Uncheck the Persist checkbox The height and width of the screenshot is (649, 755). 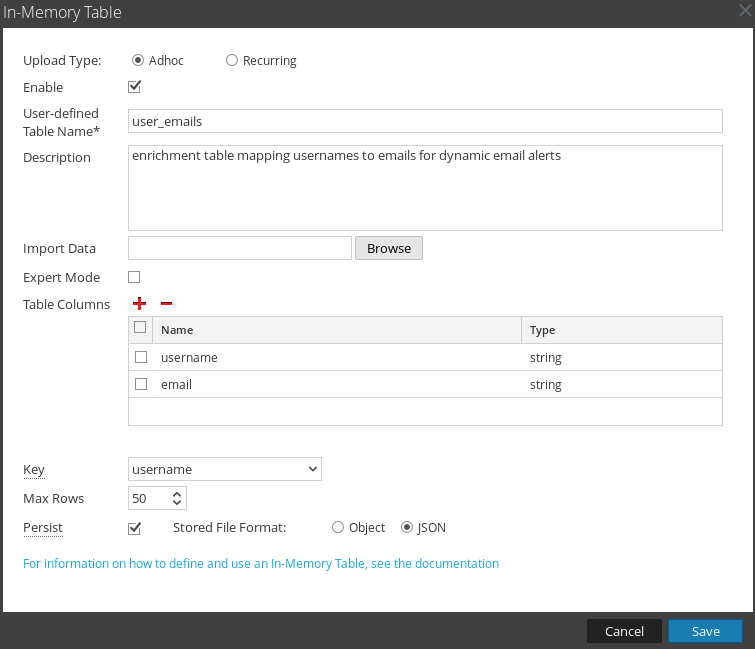(x=135, y=527)
